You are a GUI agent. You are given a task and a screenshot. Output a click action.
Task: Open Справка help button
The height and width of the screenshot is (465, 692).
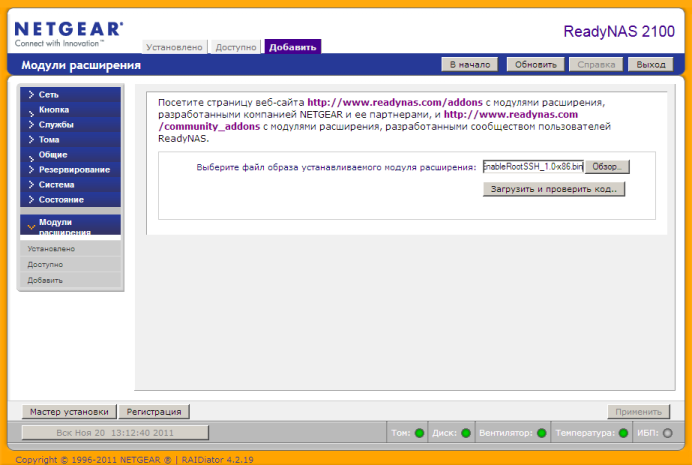coord(596,64)
